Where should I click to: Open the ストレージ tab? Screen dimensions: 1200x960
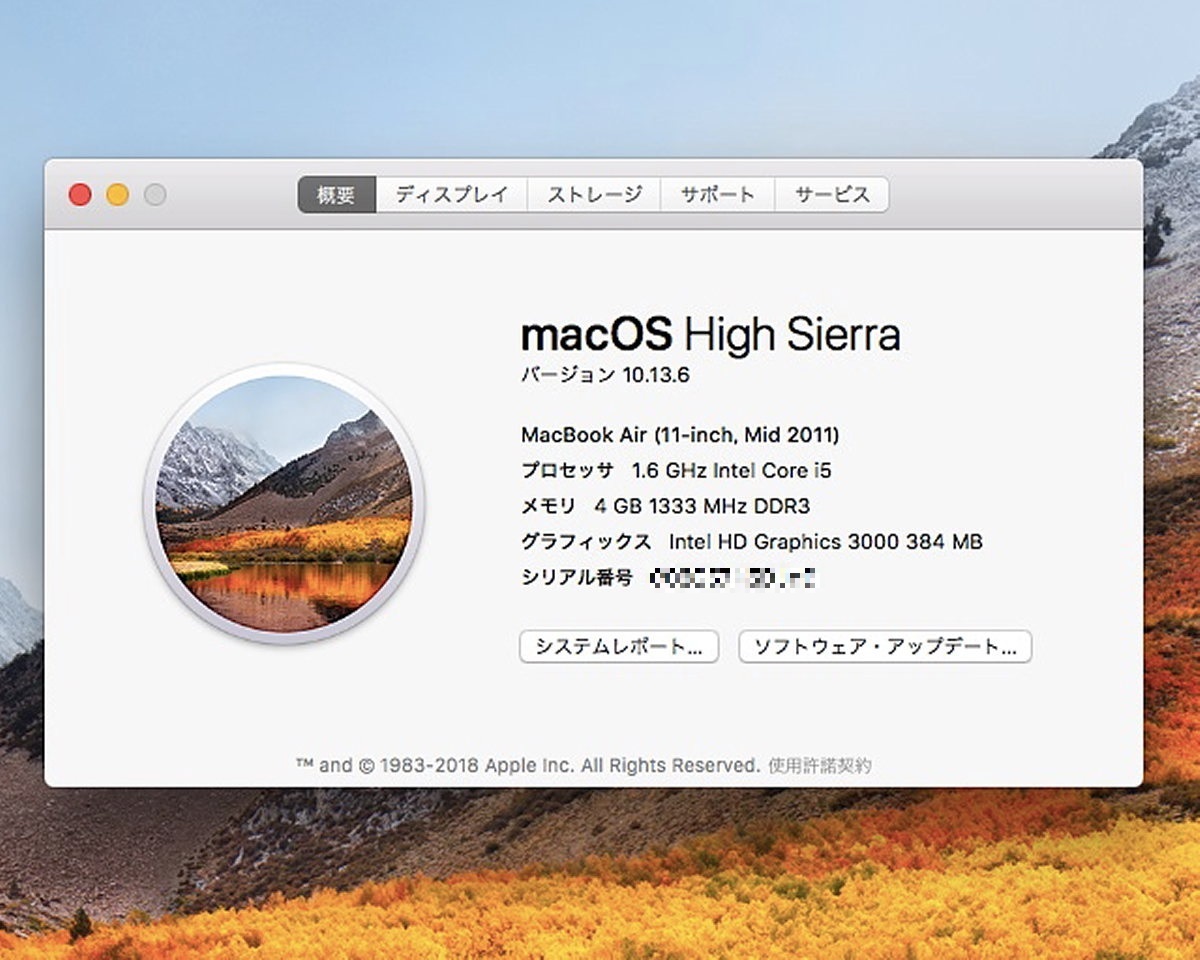pos(594,195)
